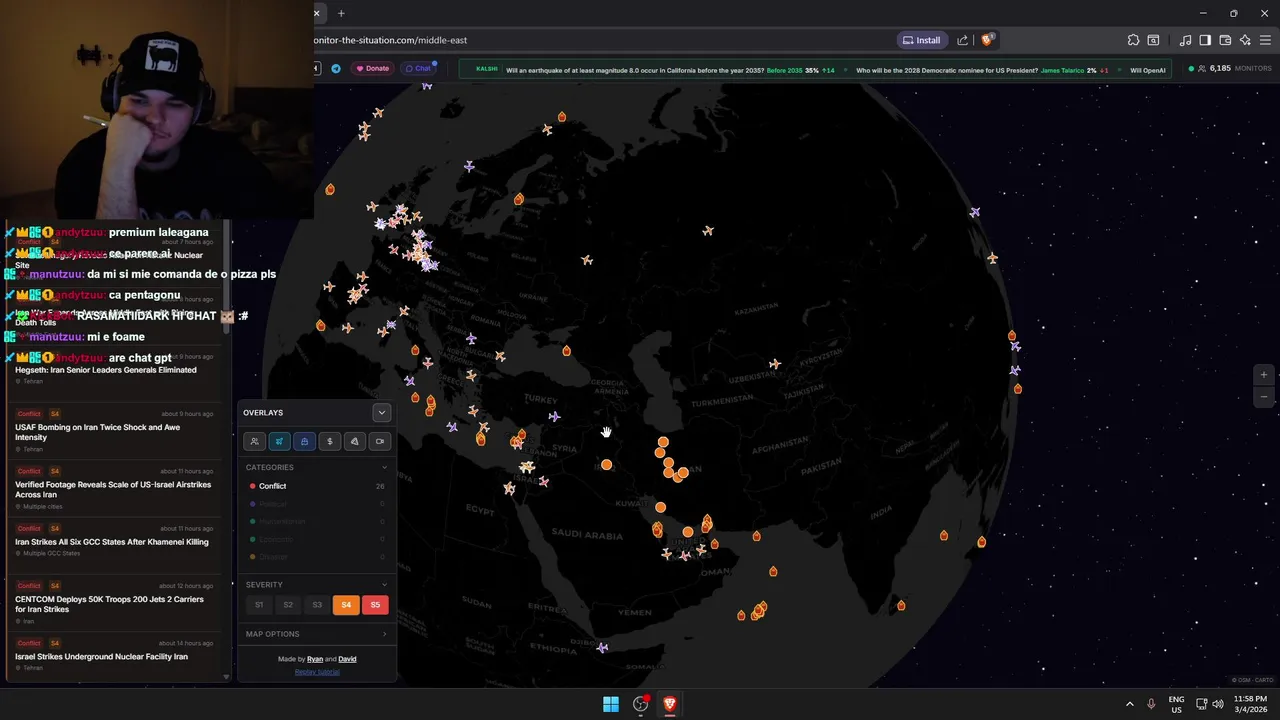
Task: Expand Map Options
Action: click(x=316, y=634)
